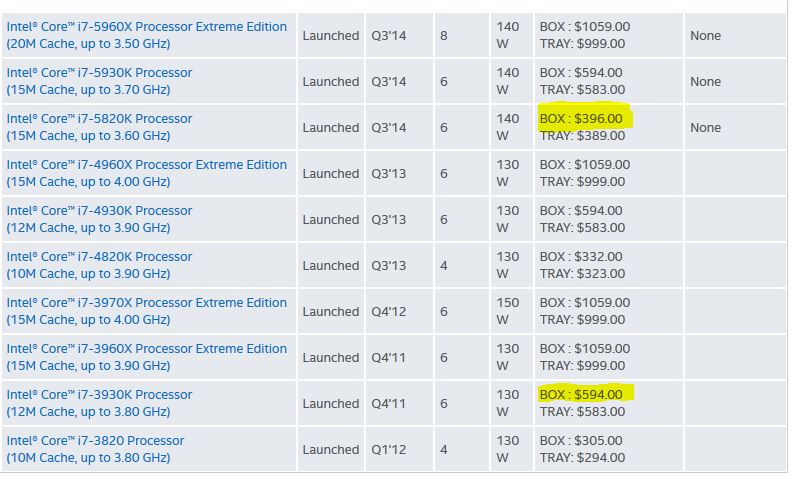
Task: Click the TRAY: $294.00 price text
Action: 582,458
